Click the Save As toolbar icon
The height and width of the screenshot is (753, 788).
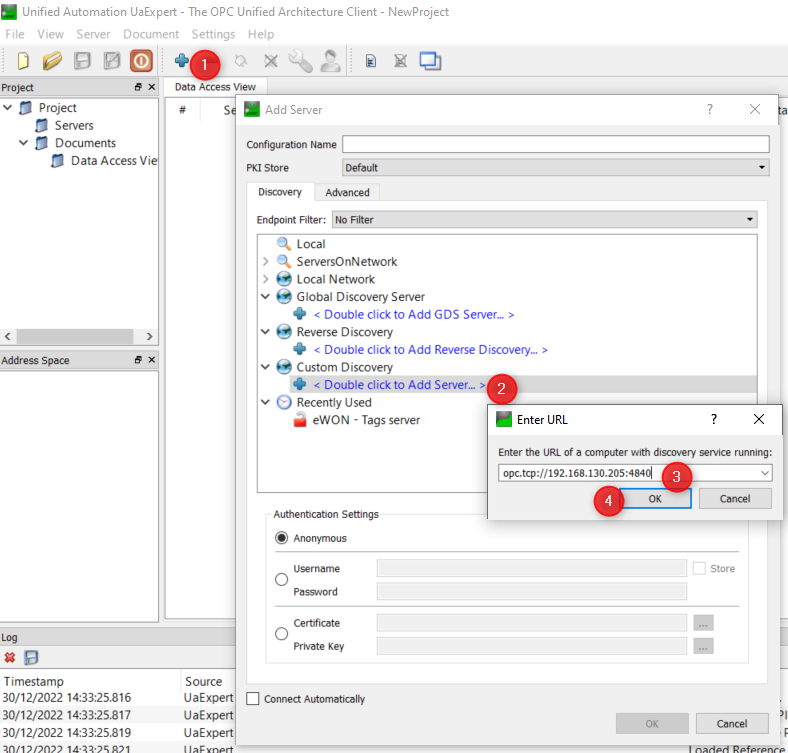tap(112, 61)
